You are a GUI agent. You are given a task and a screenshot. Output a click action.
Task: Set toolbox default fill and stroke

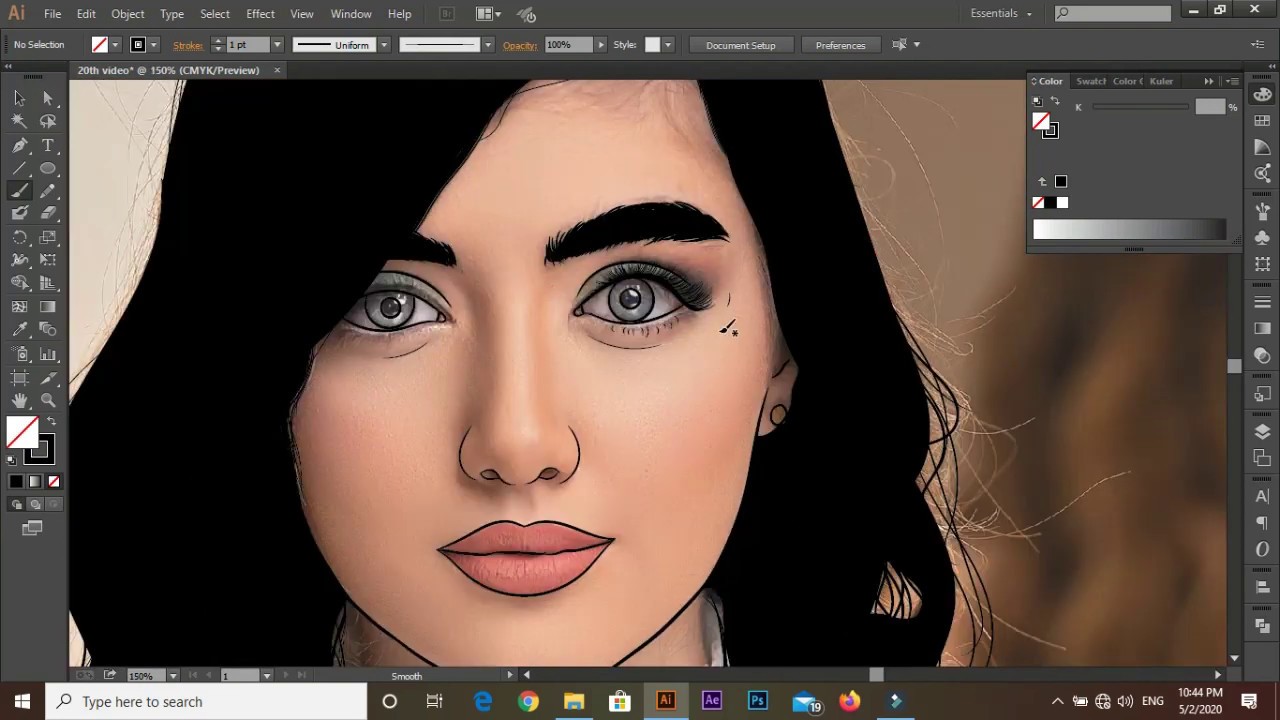click(11, 460)
